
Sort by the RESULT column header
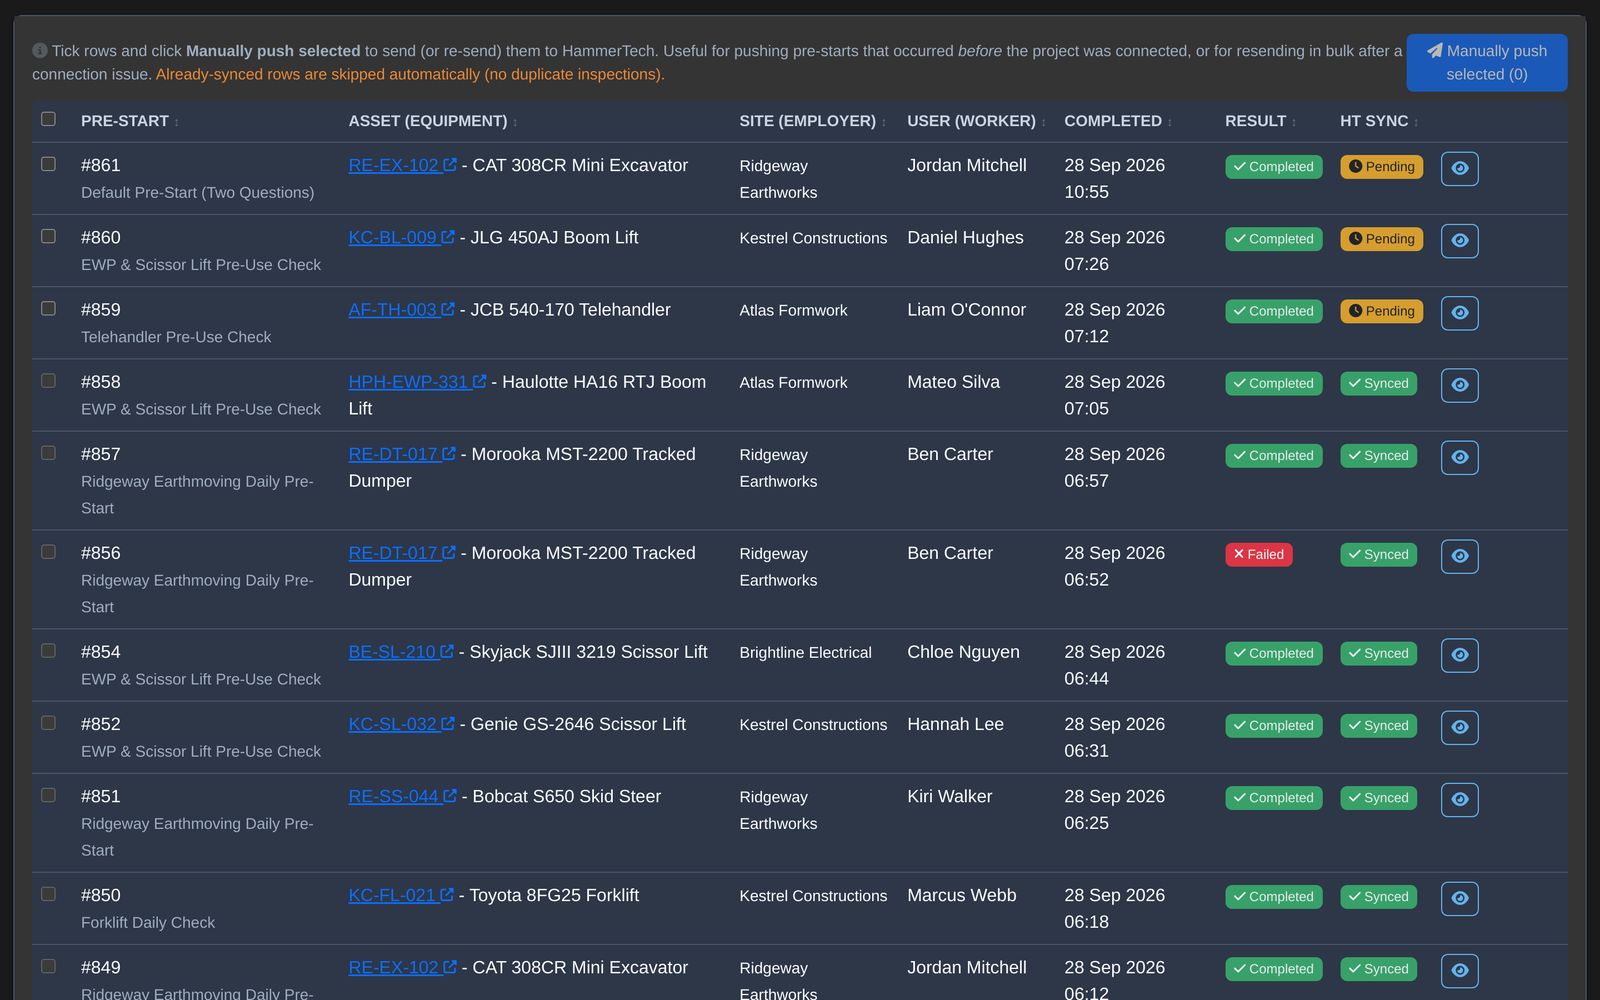pos(1260,121)
